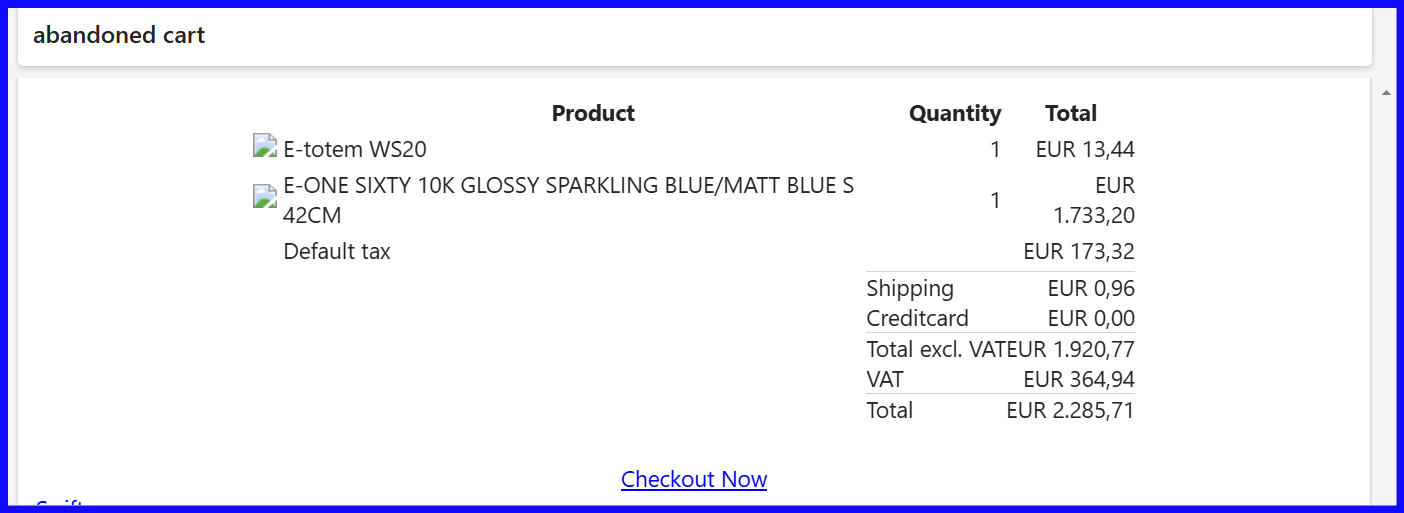This screenshot has width=1404, height=513.
Task: Select the E-totem WS20 product name
Action: 355,150
